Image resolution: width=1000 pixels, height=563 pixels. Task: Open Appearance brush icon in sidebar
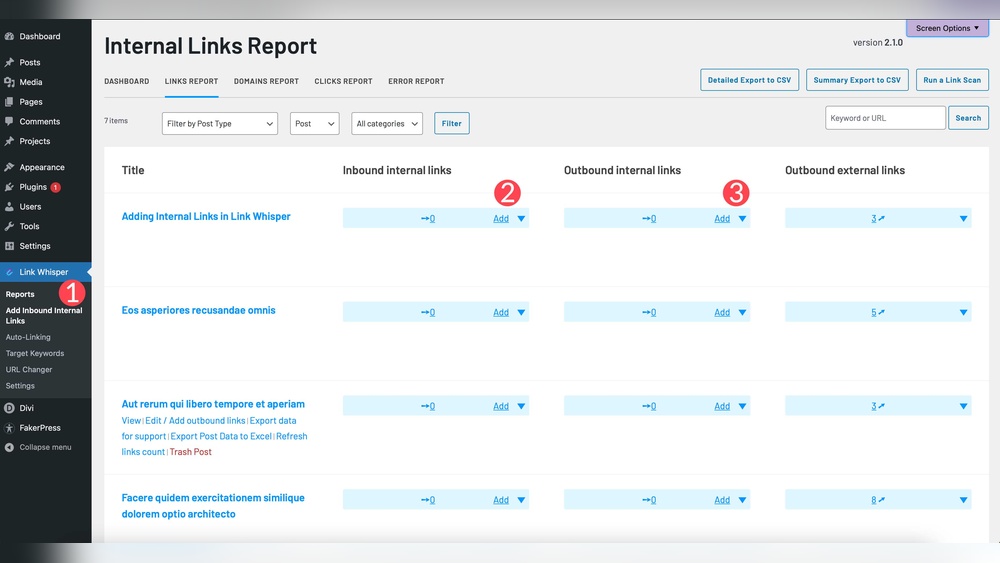(x=9, y=167)
